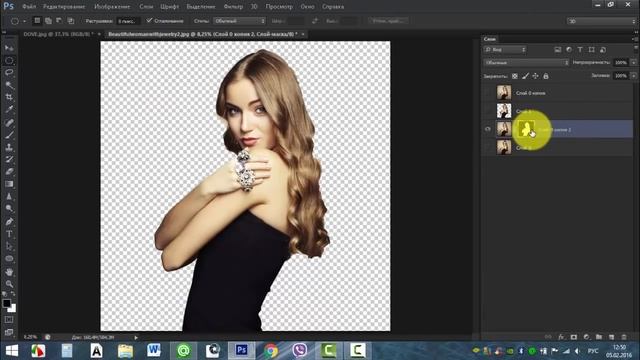
Task: Select the Pen tool
Action: tap(9, 222)
